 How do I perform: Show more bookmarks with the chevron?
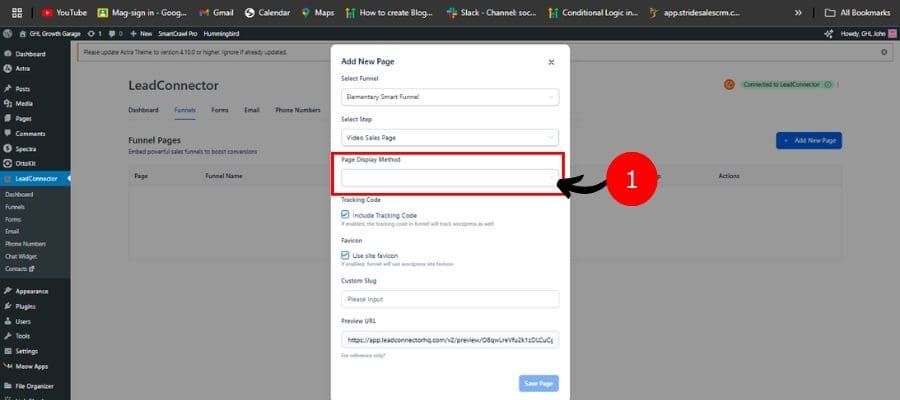(x=798, y=13)
